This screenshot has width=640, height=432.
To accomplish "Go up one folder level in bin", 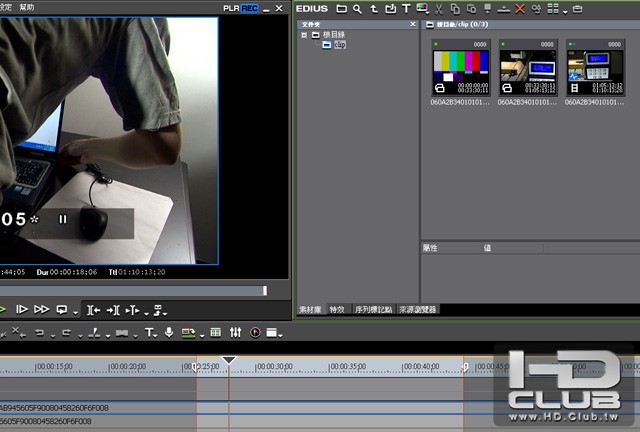I will [x=374, y=9].
